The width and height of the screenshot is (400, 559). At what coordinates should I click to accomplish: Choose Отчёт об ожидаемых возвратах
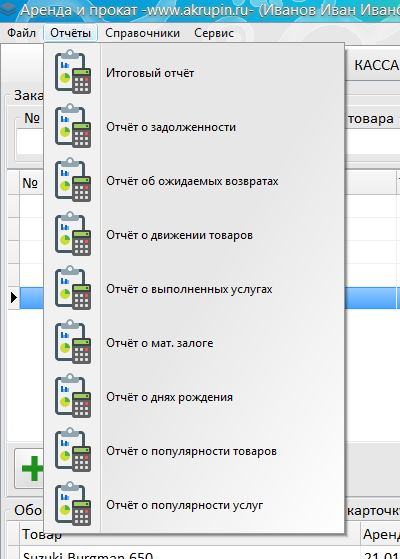click(194, 181)
